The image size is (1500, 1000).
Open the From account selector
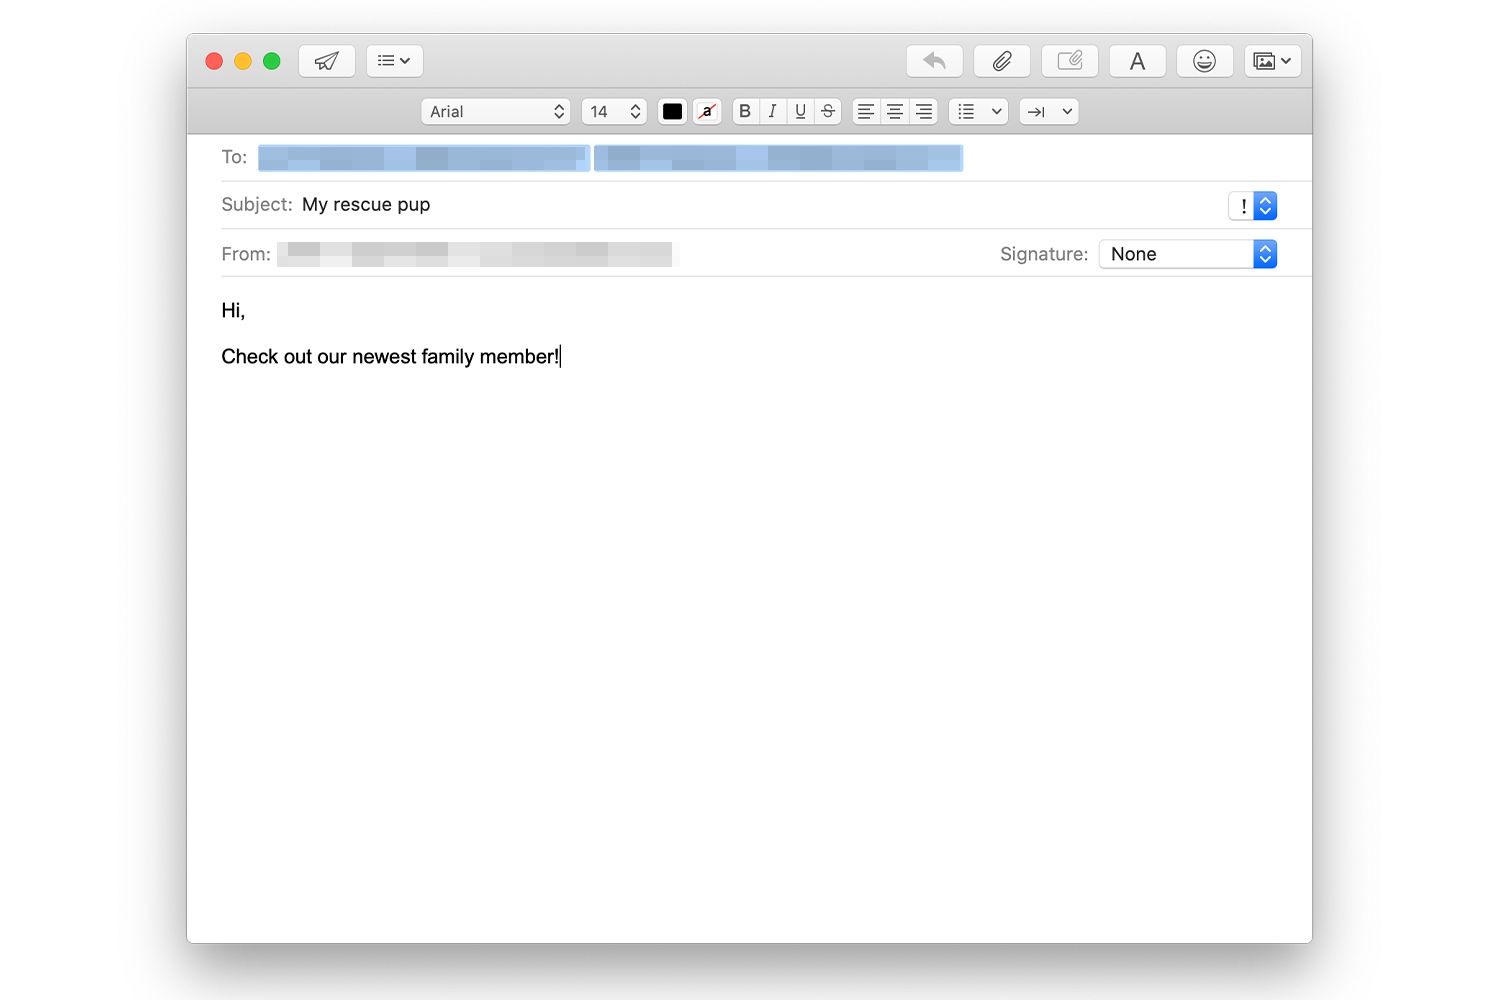coord(478,254)
